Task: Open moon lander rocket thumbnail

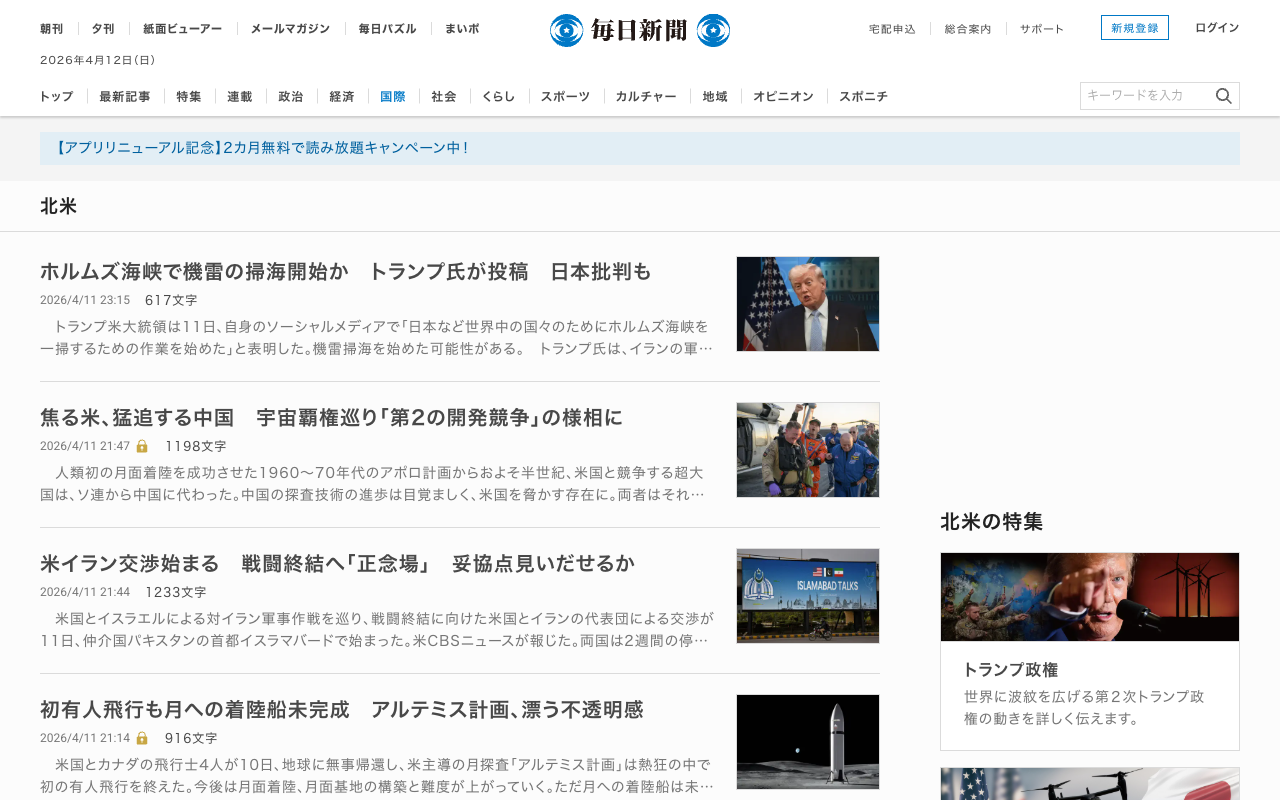Action: click(x=808, y=742)
